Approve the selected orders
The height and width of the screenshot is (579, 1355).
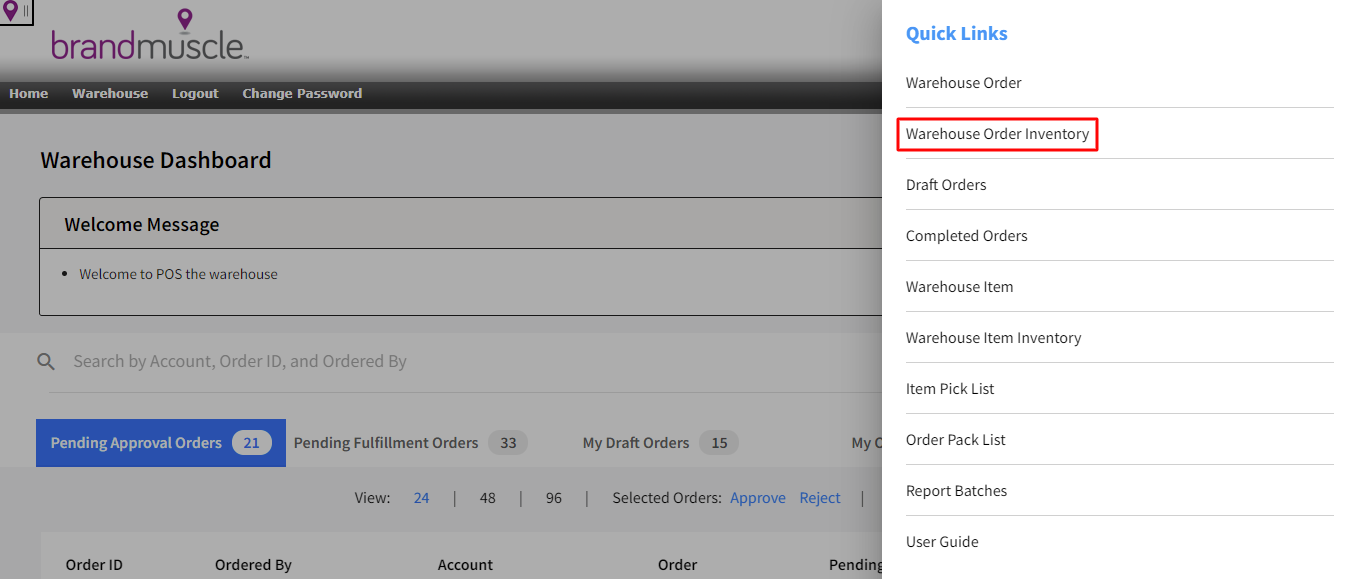click(x=757, y=497)
